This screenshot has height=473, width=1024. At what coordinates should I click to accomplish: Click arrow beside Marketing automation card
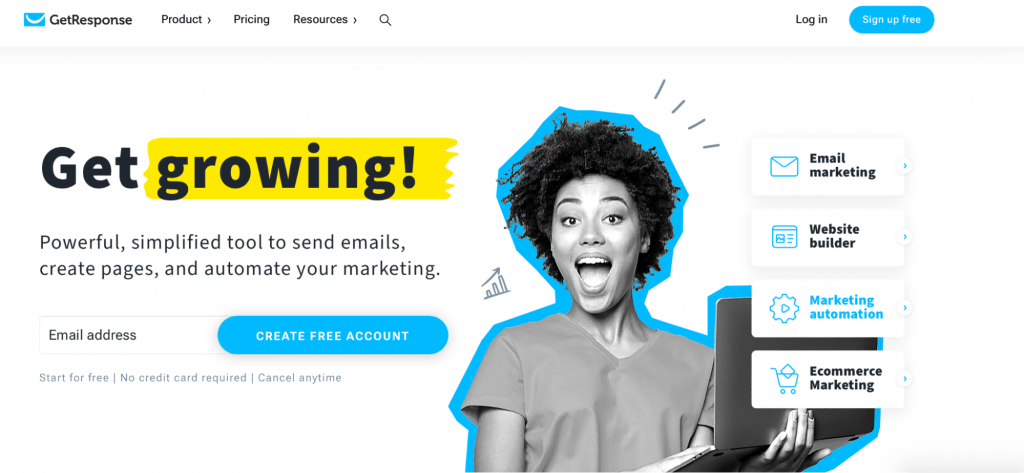tap(904, 308)
